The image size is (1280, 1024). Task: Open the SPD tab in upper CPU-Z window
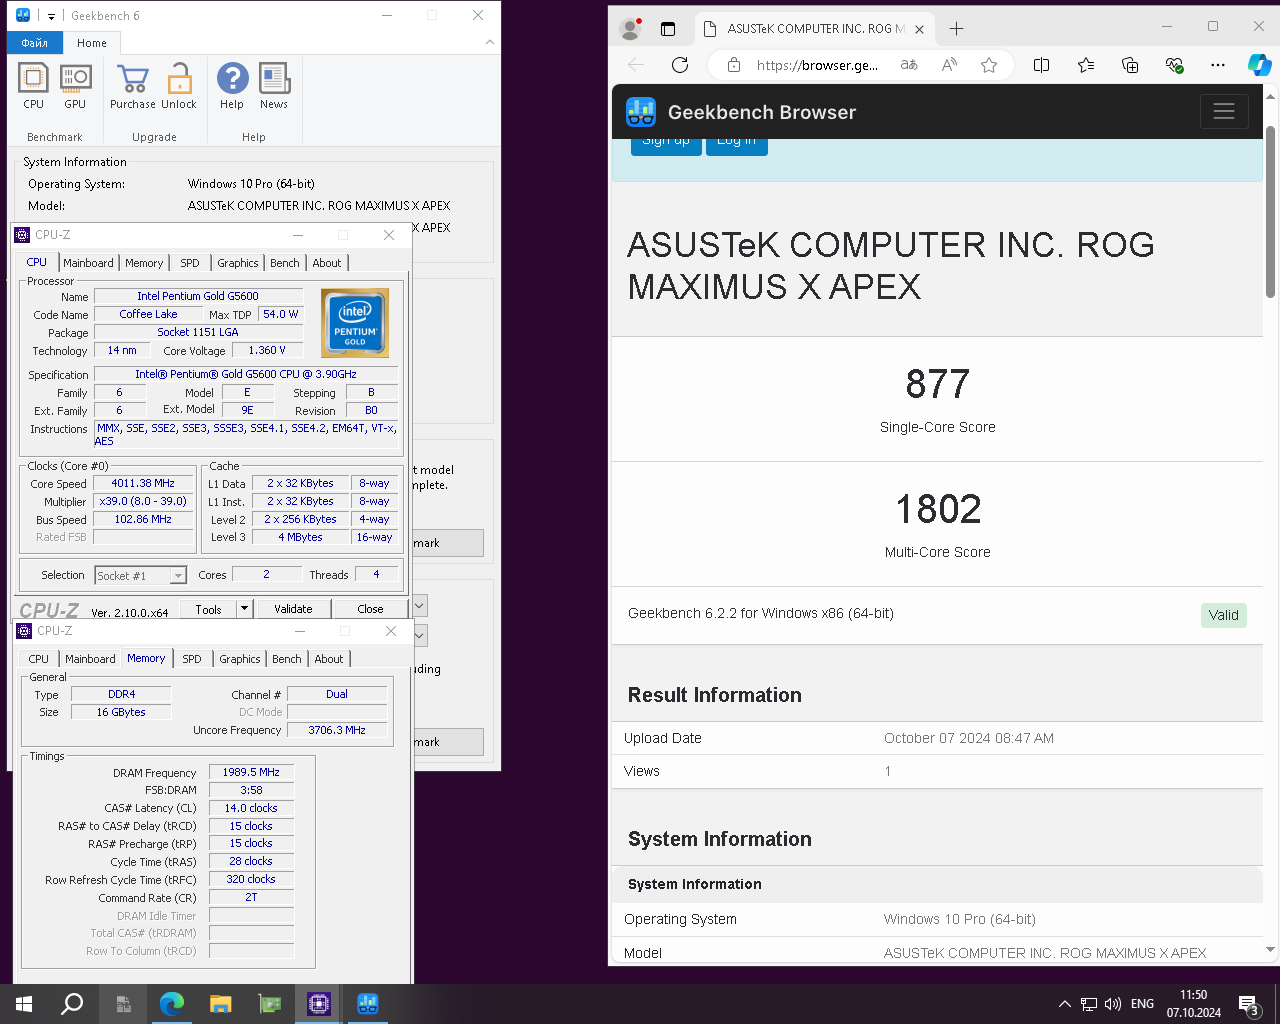click(190, 263)
